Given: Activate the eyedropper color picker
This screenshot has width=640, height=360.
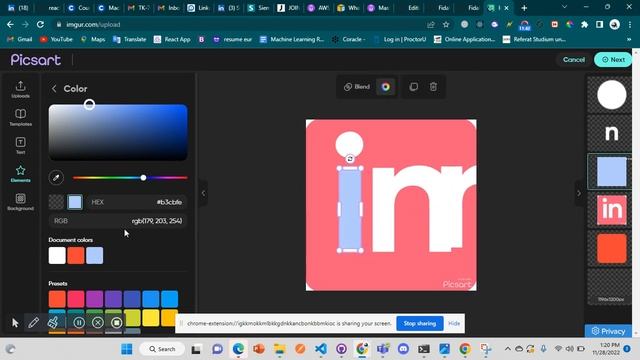Looking at the screenshot, I should 56,178.
